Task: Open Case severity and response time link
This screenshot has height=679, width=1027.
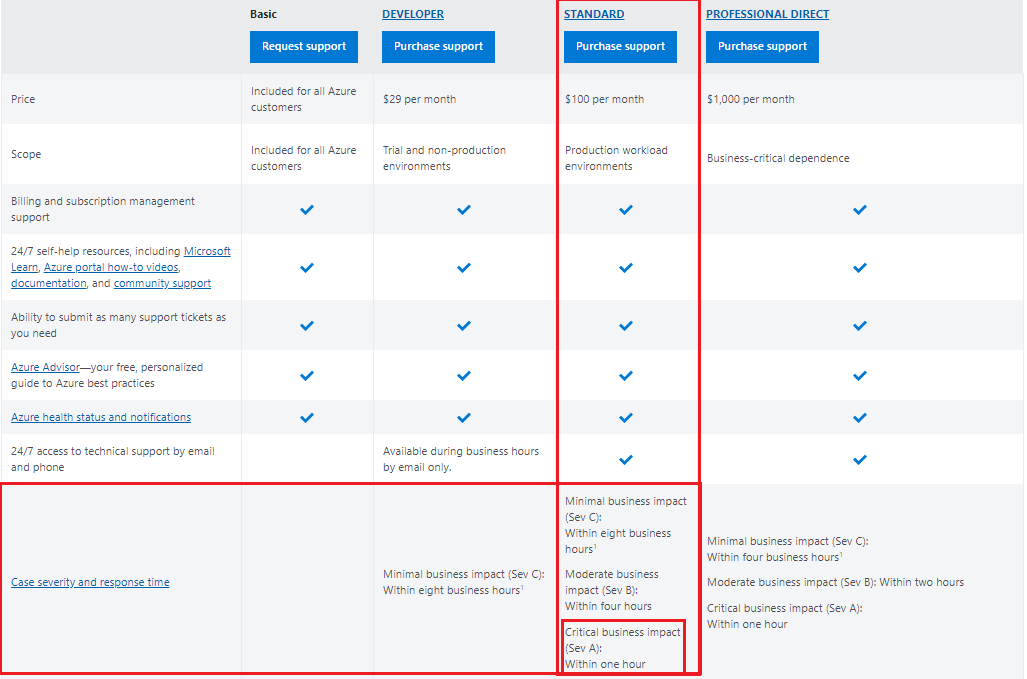Action: point(90,582)
